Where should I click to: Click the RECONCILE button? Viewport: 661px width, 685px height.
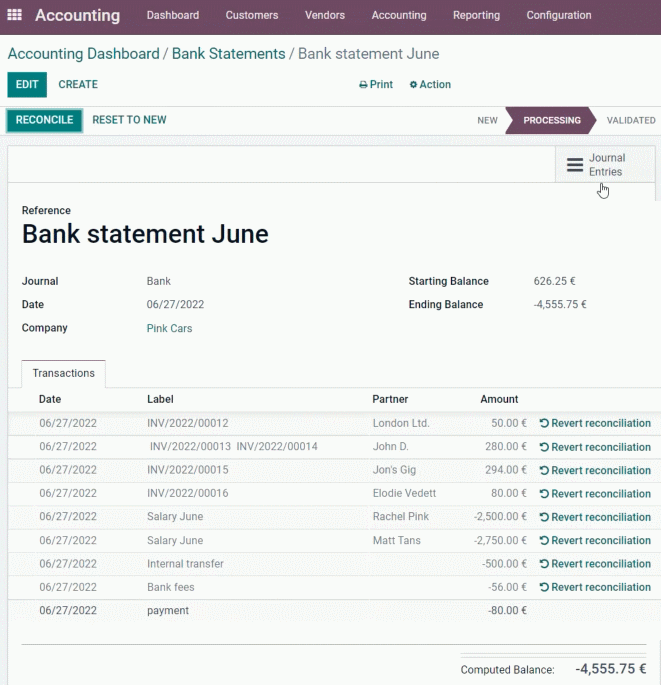coord(45,120)
